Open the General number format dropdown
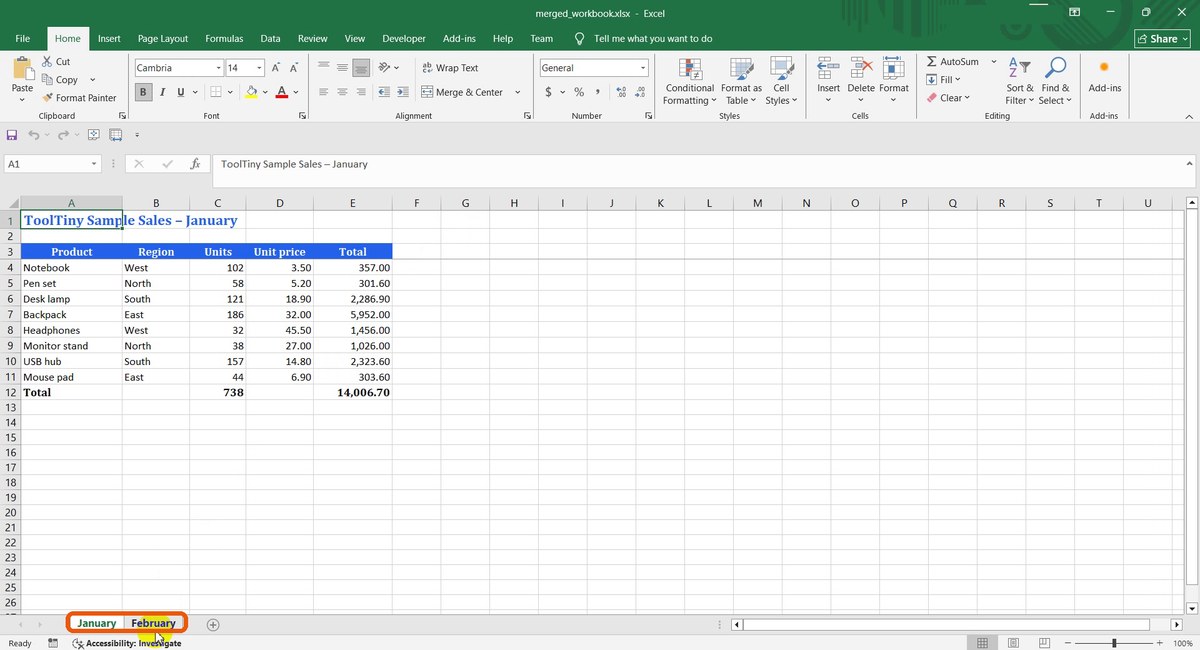Screen dimensions: 1200x650 tap(643, 68)
